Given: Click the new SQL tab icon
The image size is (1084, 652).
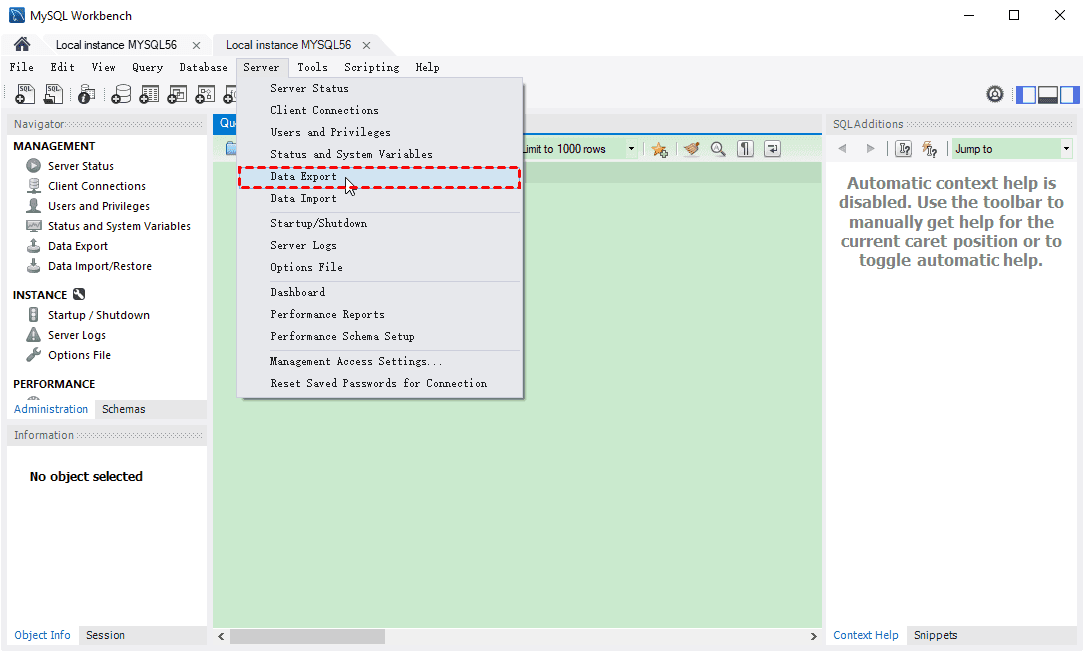Looking at the screenshot, I should point(25,94).
